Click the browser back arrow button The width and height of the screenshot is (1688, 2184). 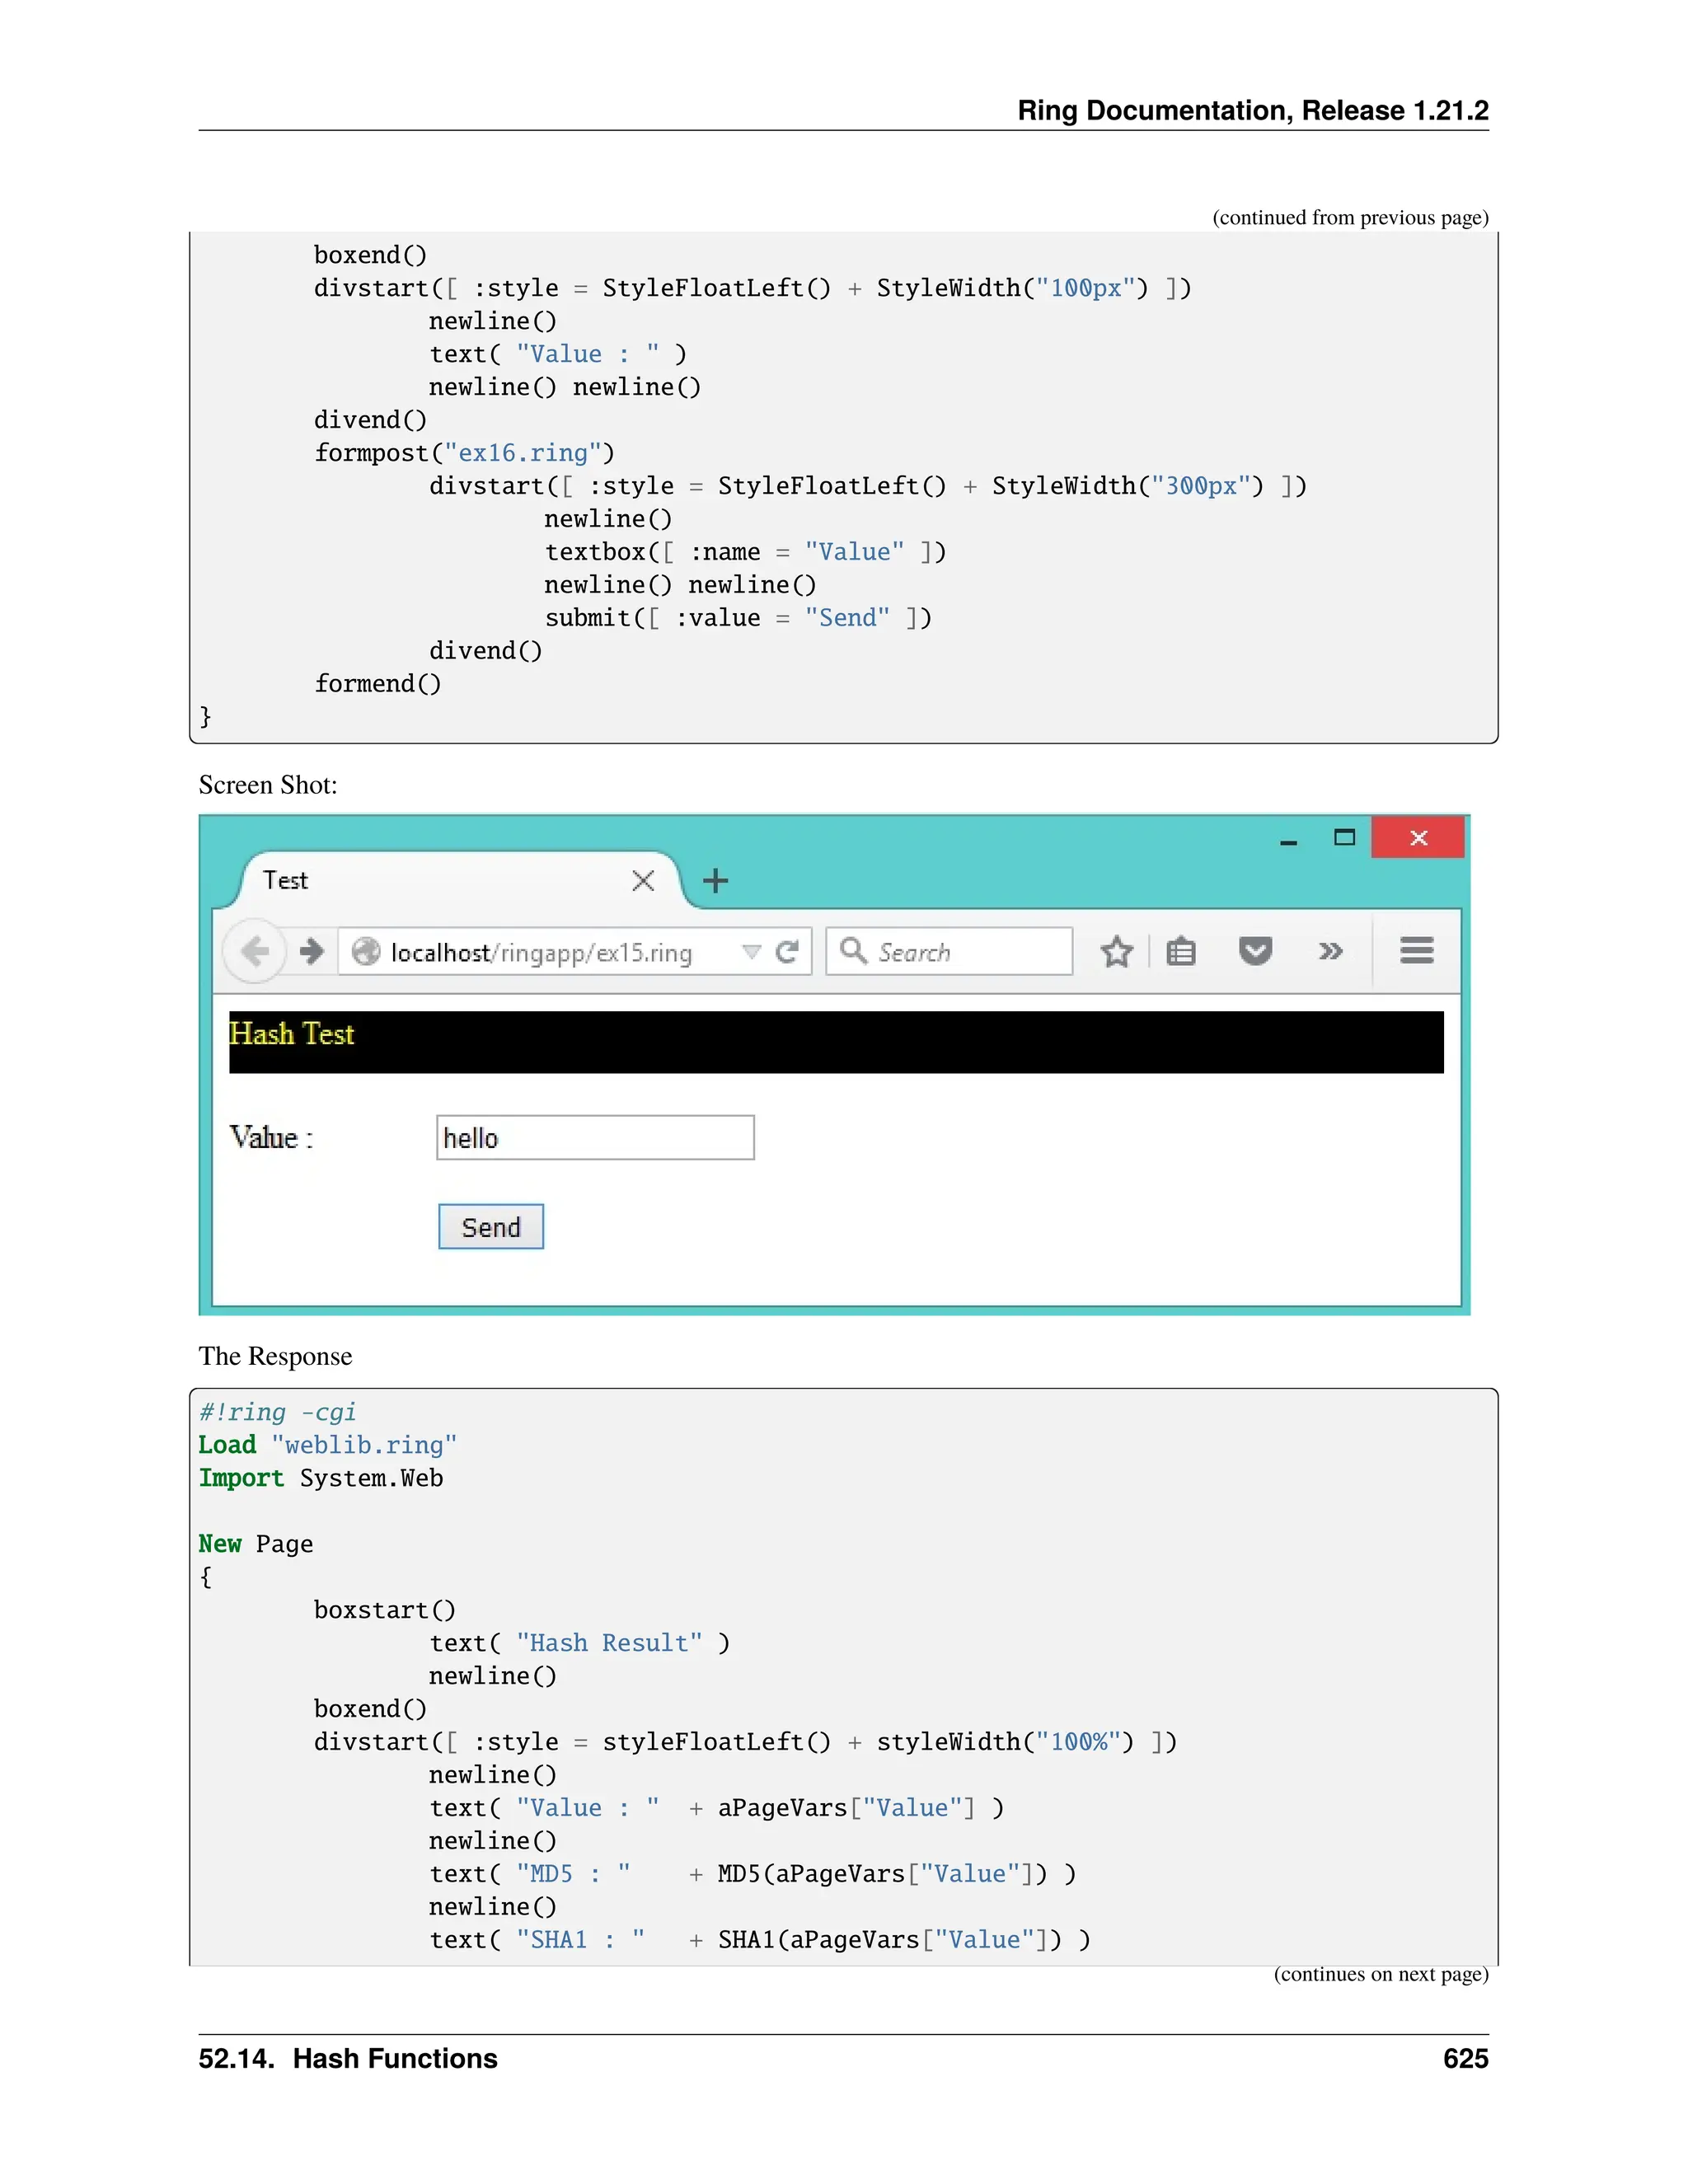(x=255, y=951)
